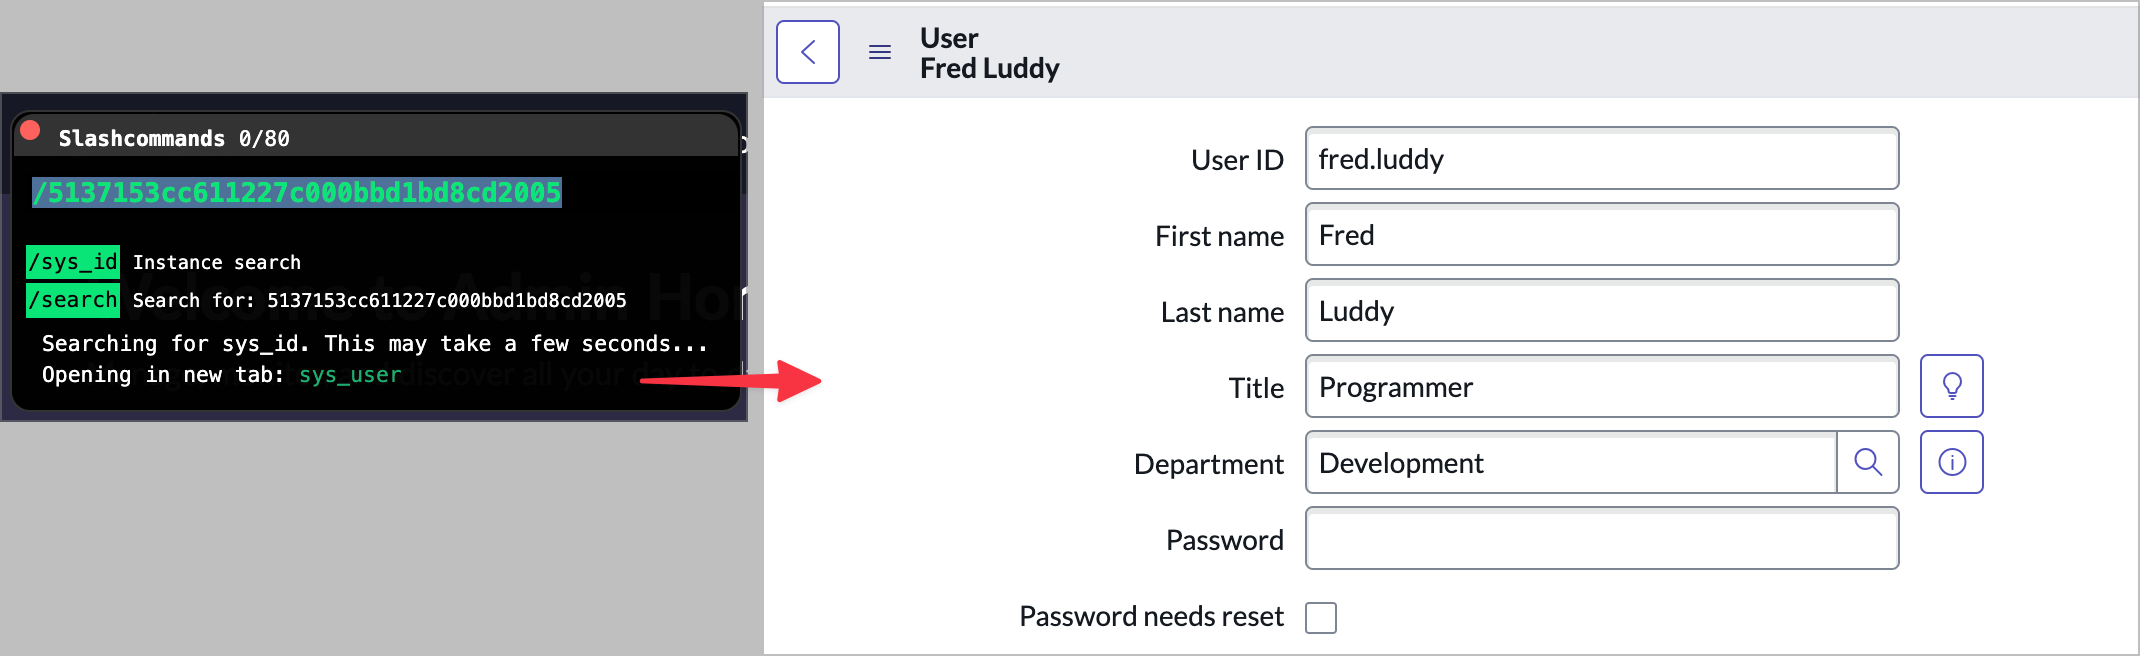The width and height of the screenshot is (2140, 656).
Task: Close the Slashcommands popup with the red dot
Action: pyautogui.click(x=30, y=130)
